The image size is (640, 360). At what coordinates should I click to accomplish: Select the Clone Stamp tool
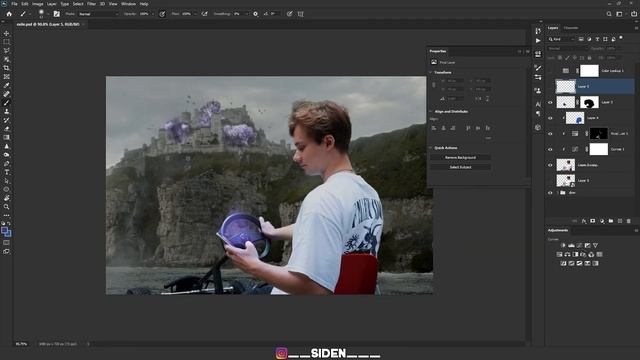pyautogui.click(x=7, y=111)
